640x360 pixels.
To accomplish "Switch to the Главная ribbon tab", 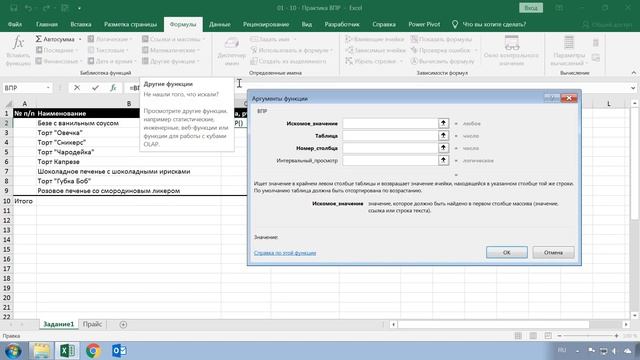I will (x=47, y=24).
